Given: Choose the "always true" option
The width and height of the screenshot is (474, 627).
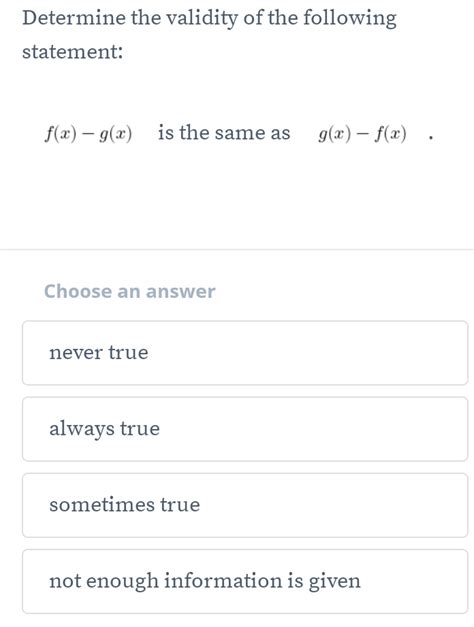Looking at the screenshot, I should [245, 429].
